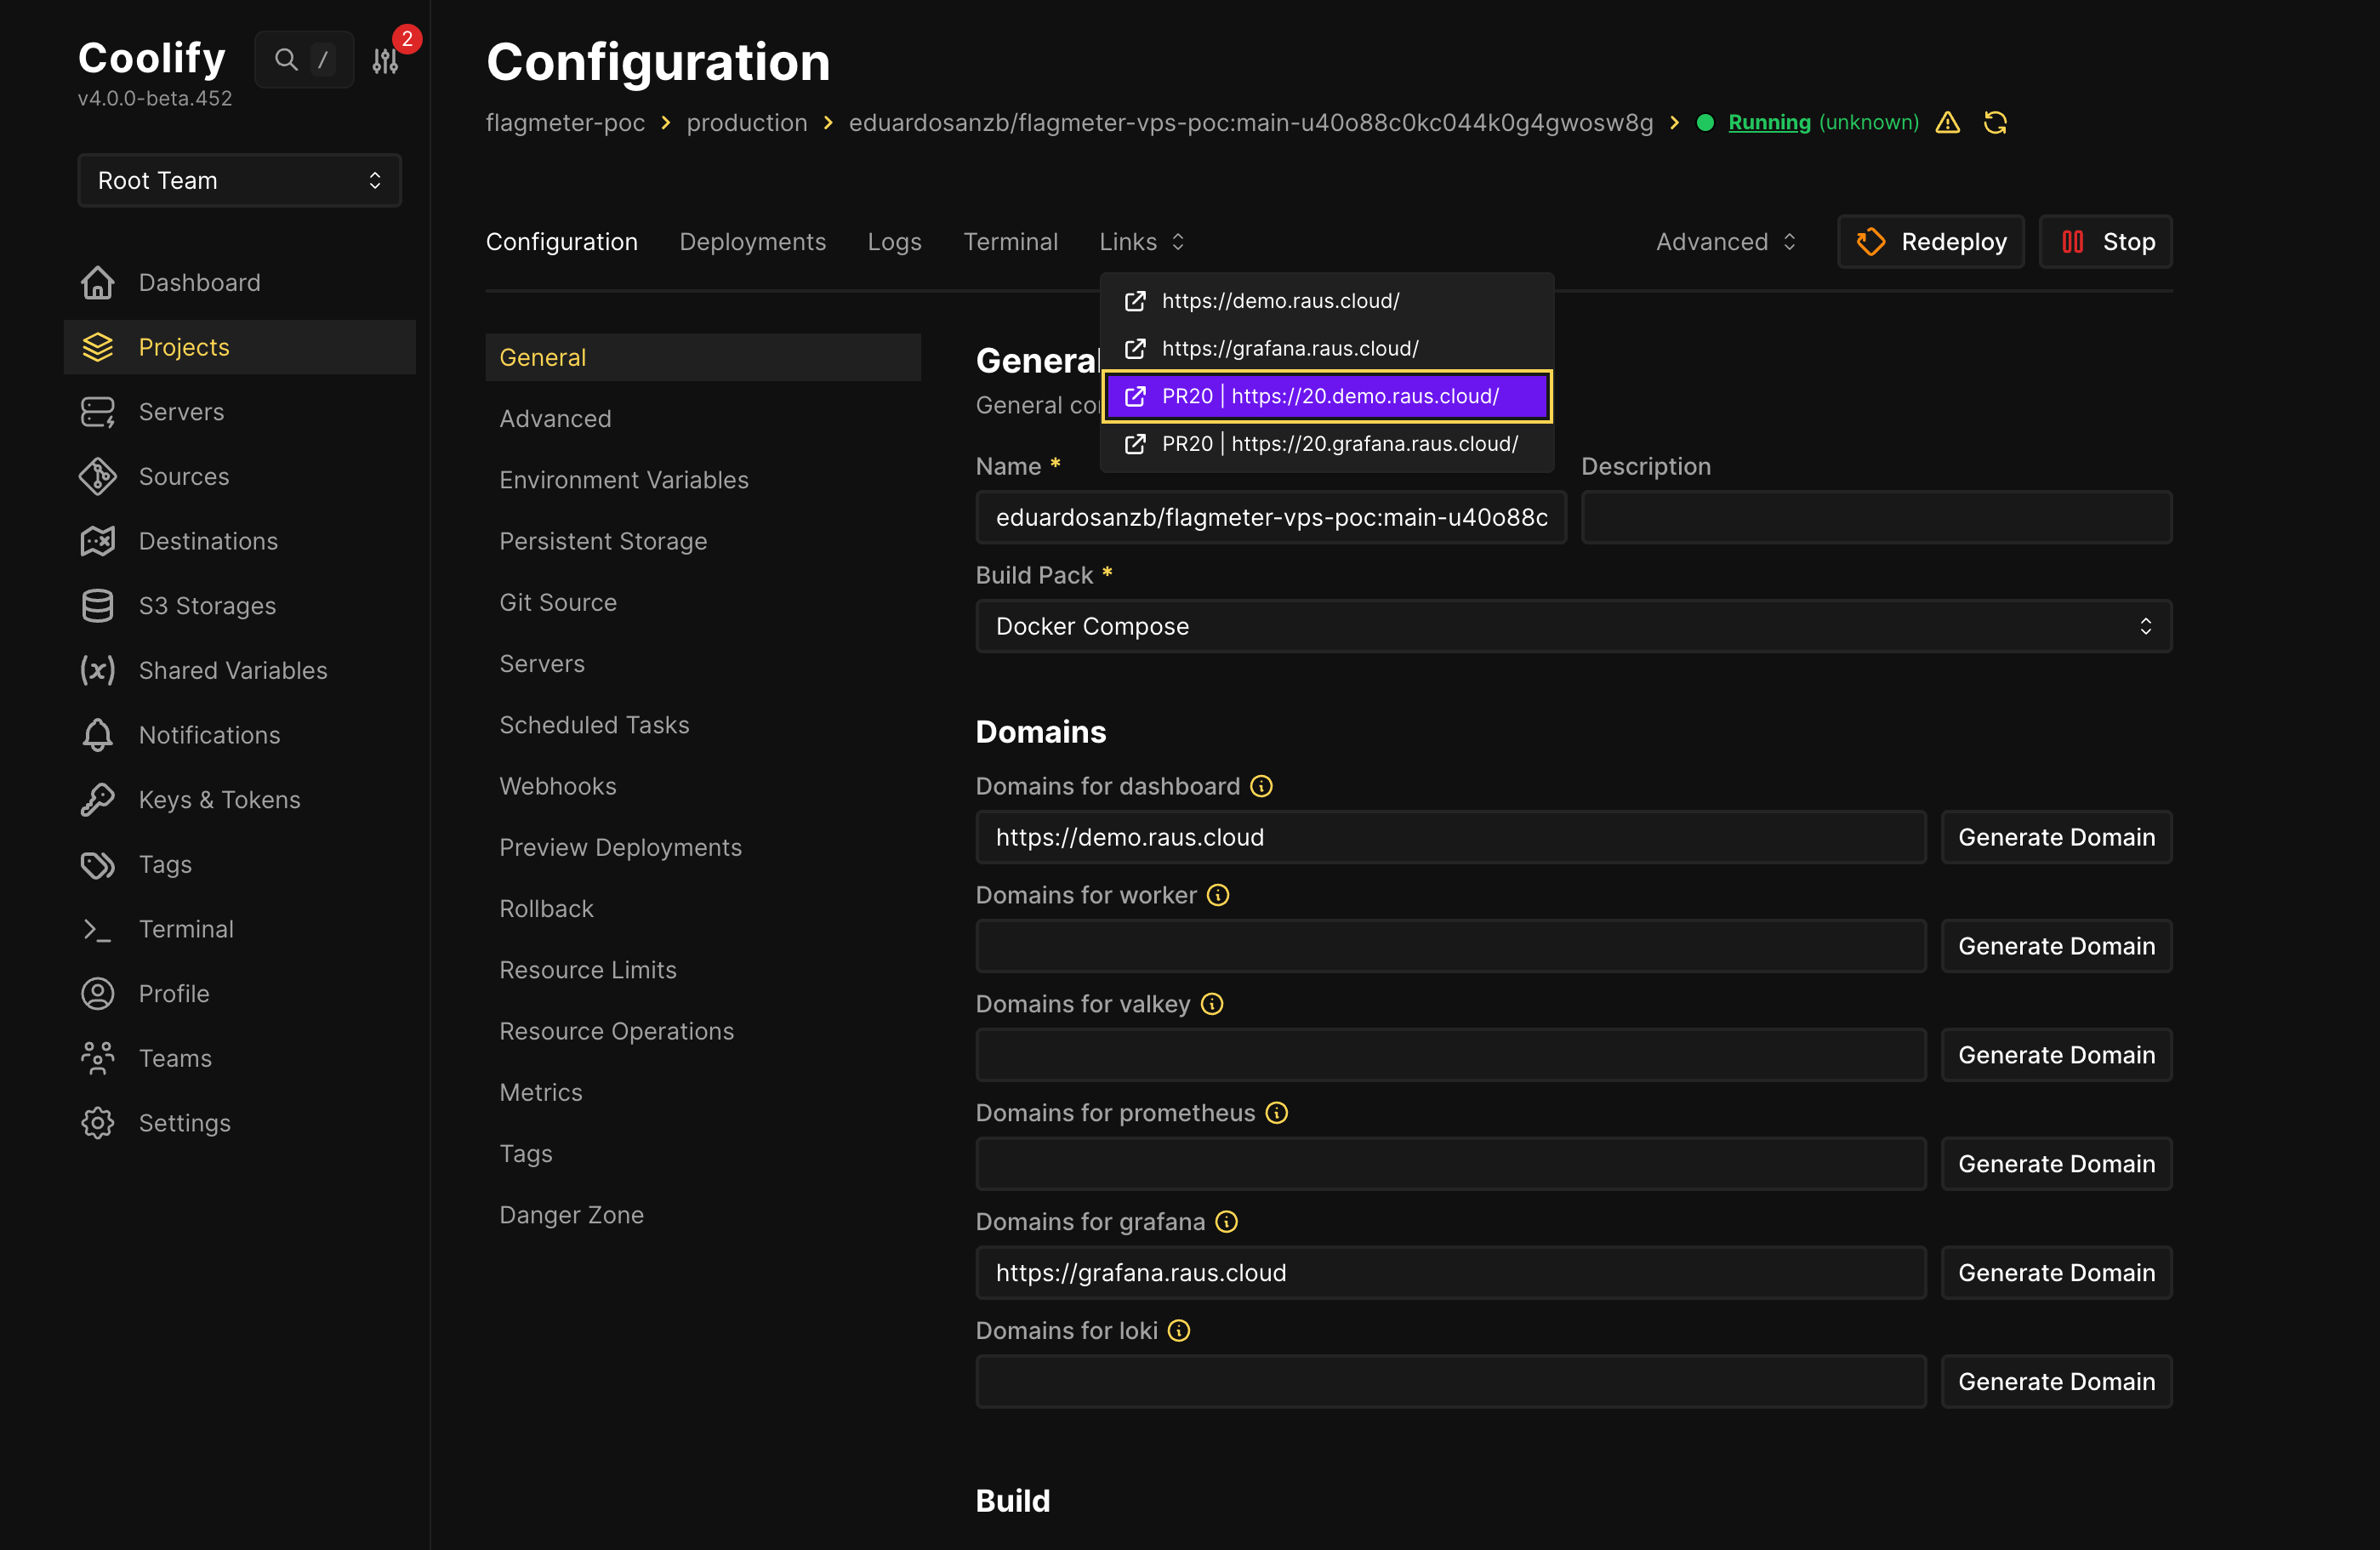This screenshot has height=1550, width=2380.
Task: Expand the Advanced dropdown
Action: click(1725, 241)
